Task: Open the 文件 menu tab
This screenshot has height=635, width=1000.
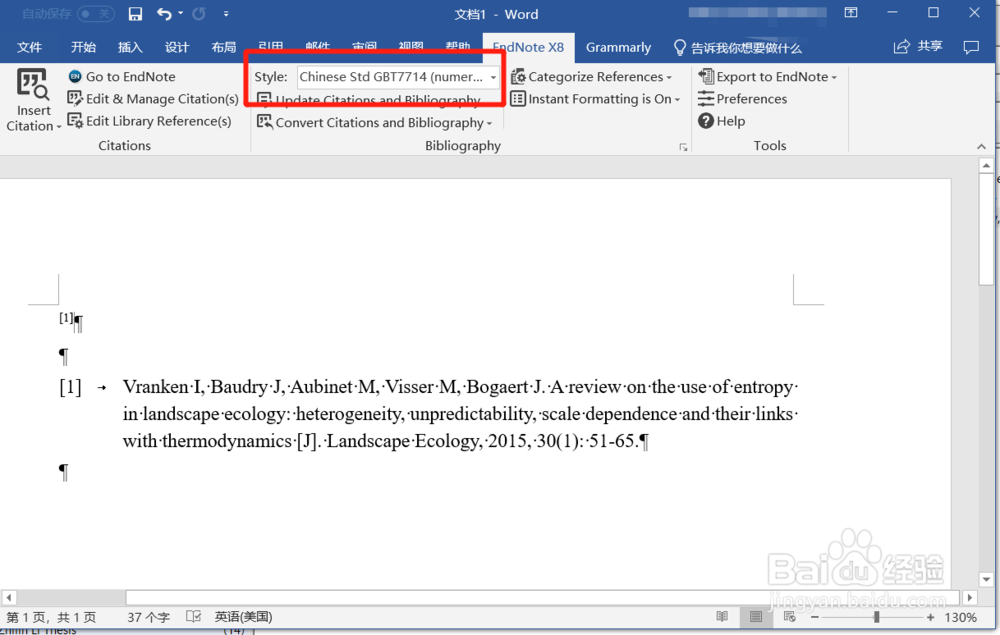Action: [x=29, y=47]
